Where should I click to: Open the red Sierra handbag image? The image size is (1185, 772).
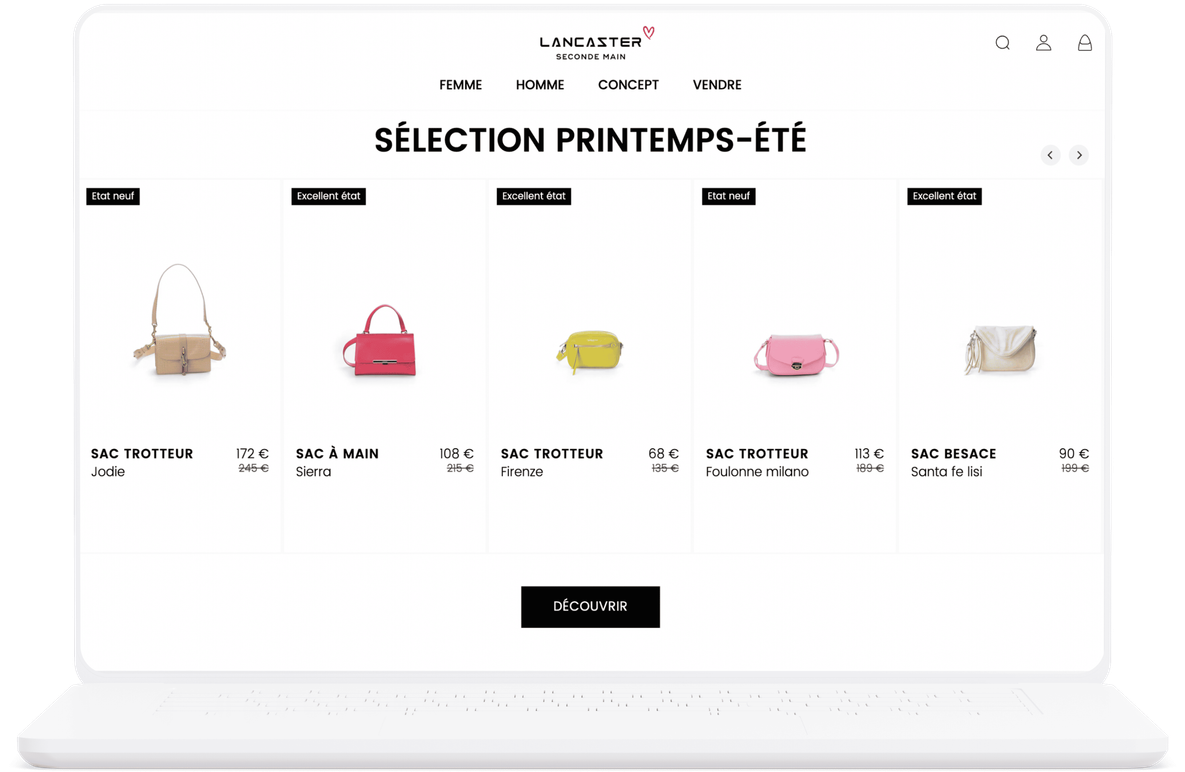tap(379, 341)
